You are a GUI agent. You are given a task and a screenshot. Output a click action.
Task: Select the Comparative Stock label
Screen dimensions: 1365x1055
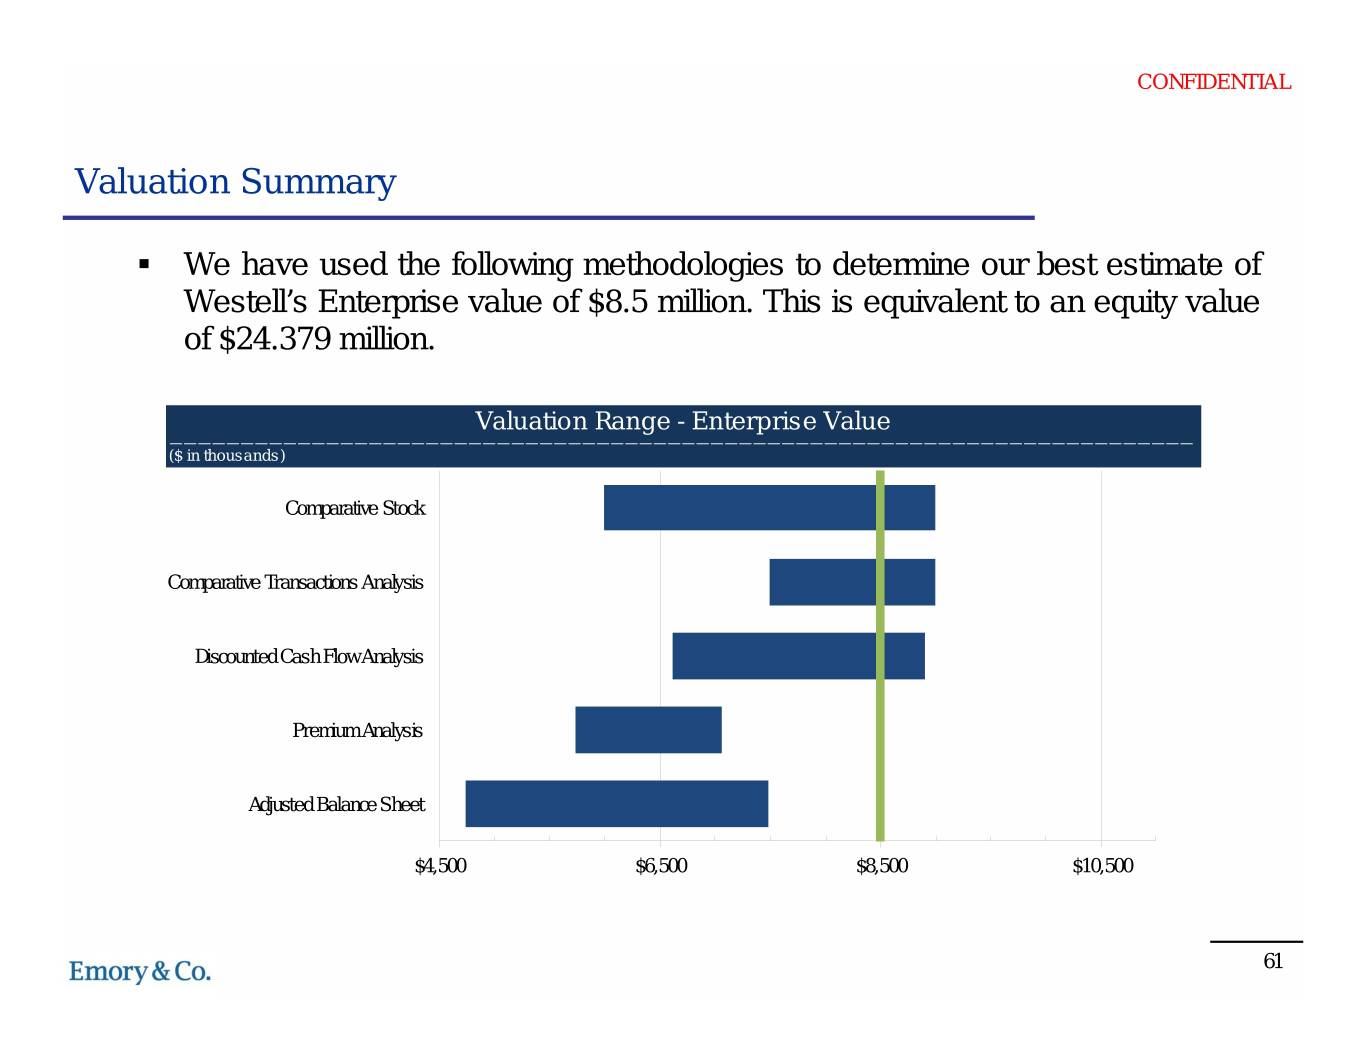(x=355, y=508)
